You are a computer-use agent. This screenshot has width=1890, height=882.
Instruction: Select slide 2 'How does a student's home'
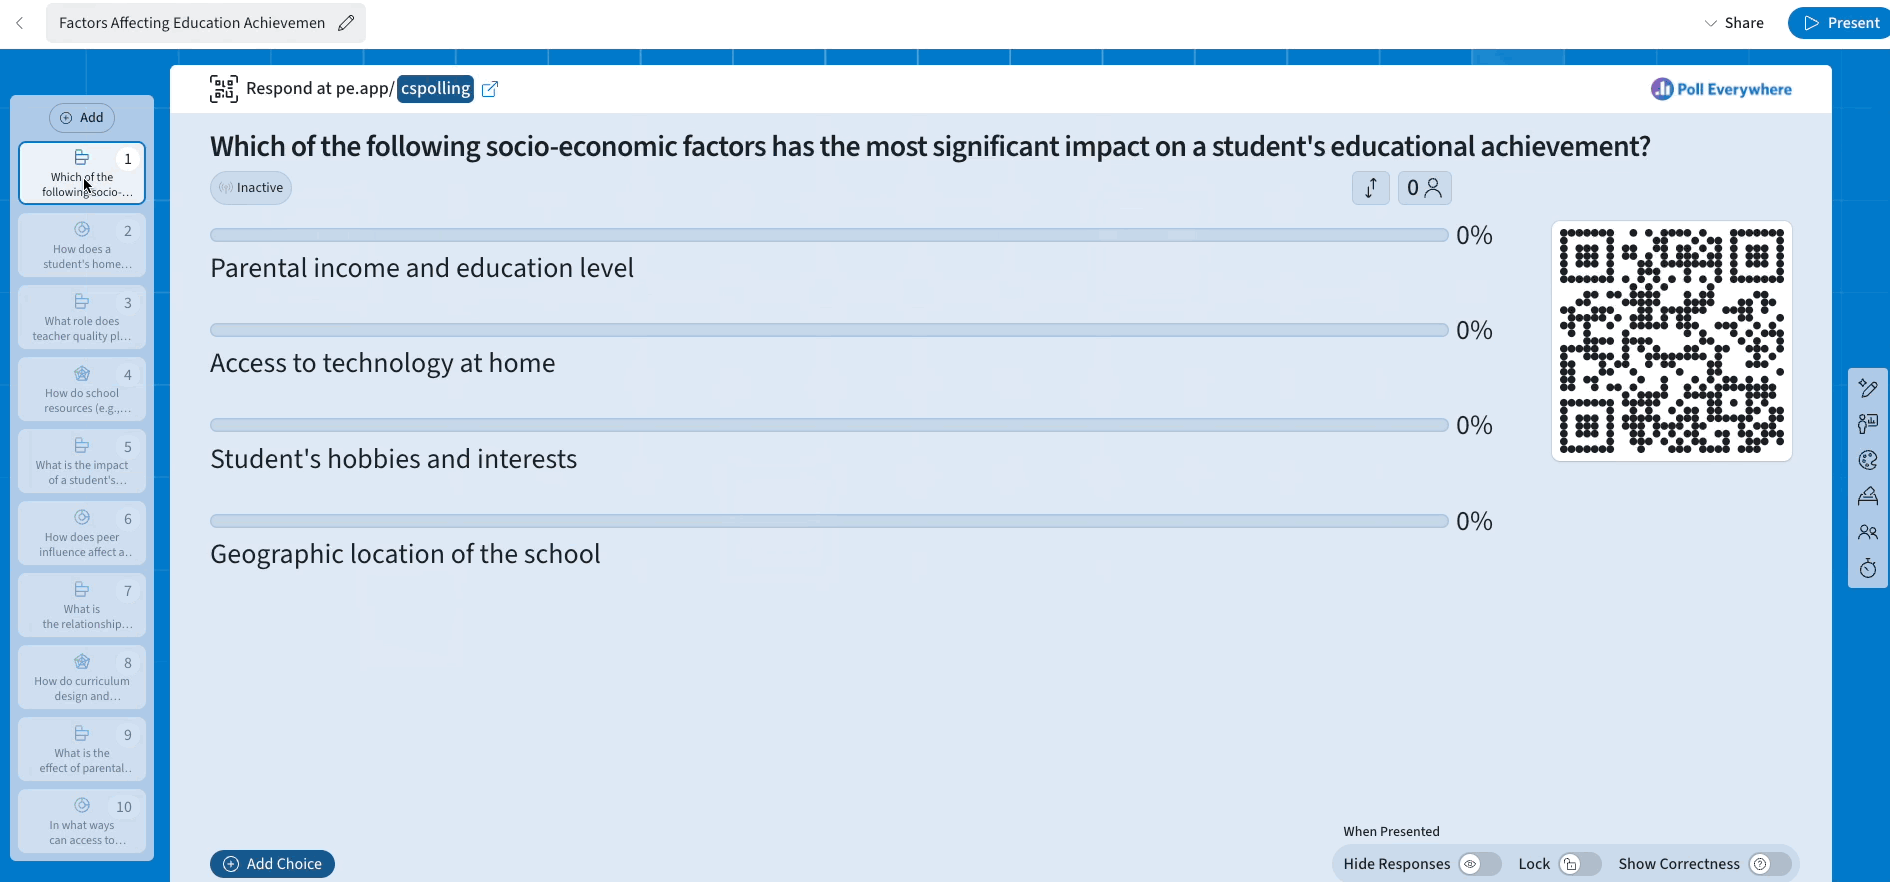click(82, 245)
